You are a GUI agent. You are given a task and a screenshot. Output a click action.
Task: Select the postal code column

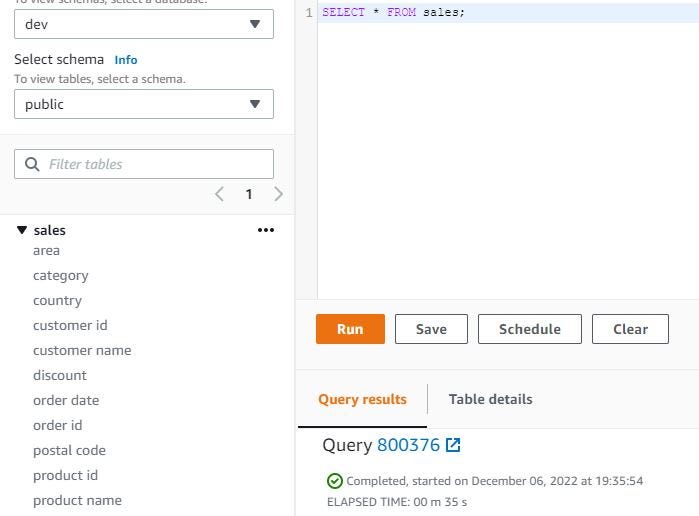(69, 450)
